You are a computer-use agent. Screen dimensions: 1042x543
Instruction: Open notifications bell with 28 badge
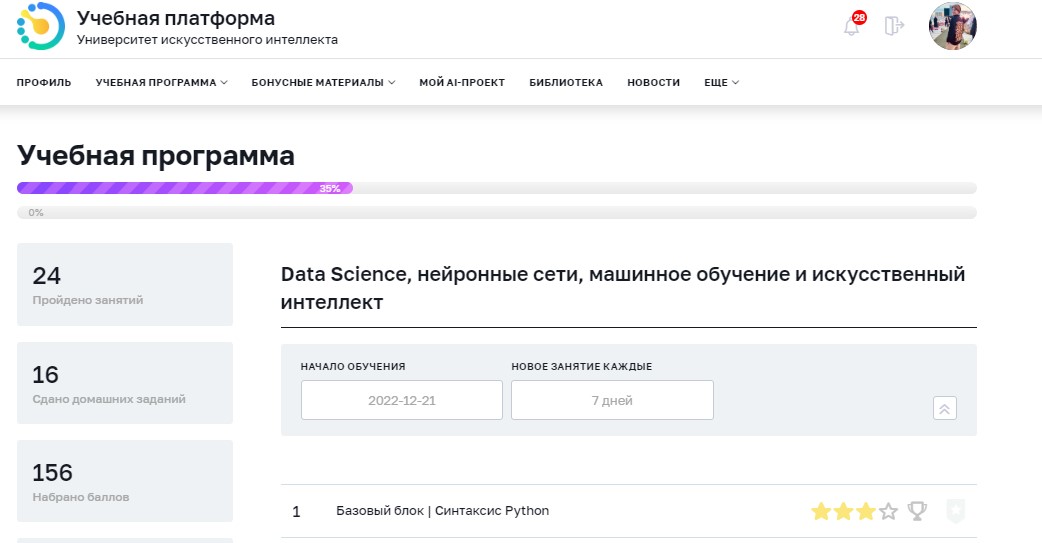[852, 26]
